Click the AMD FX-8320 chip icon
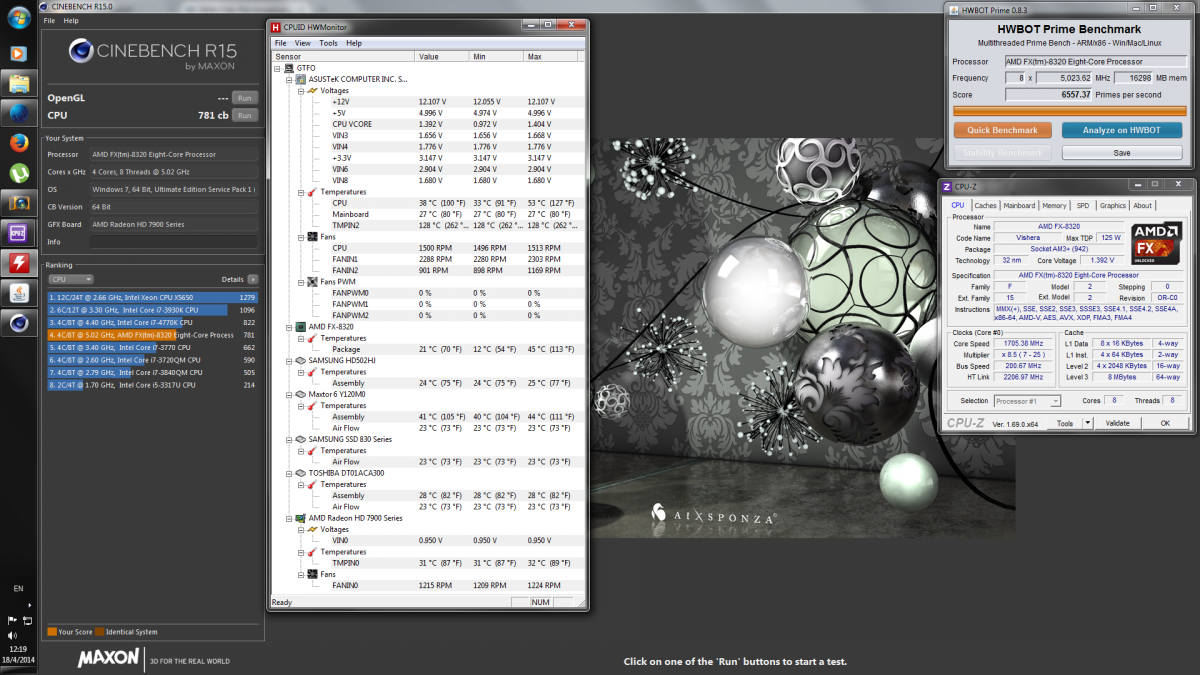Screen dimensions: 1200x675 [301, 327]
